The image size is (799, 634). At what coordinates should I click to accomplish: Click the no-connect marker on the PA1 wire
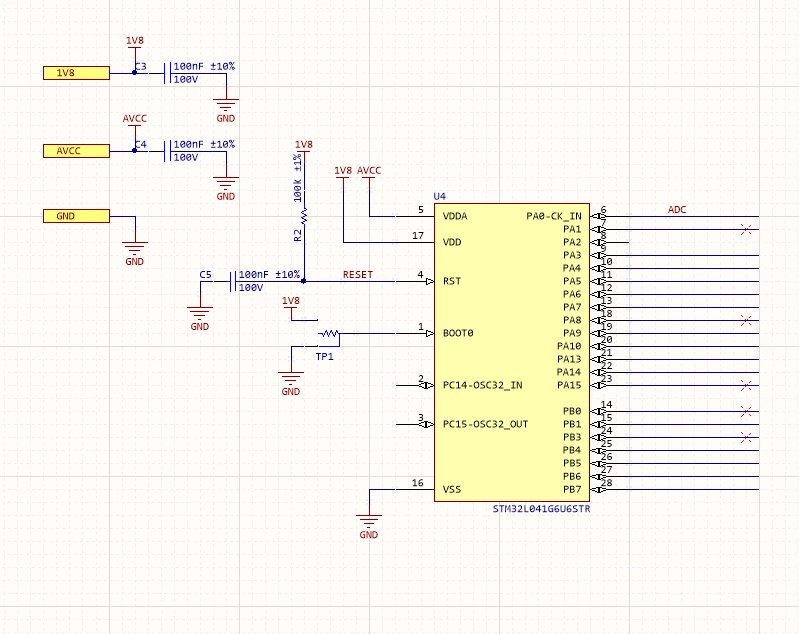coord(746,229)
